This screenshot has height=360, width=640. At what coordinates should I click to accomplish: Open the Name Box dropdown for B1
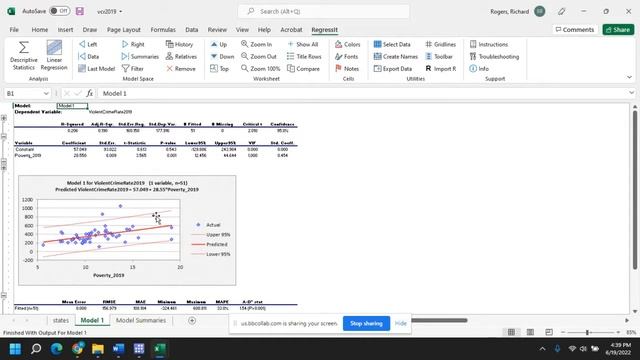[46, 93]
